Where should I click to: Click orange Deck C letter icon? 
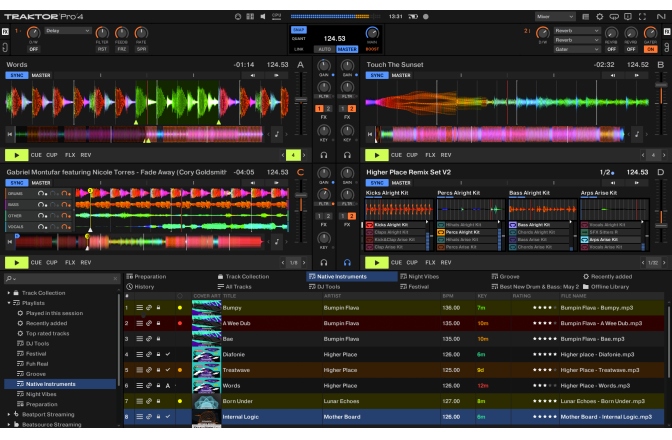[300, 172]
